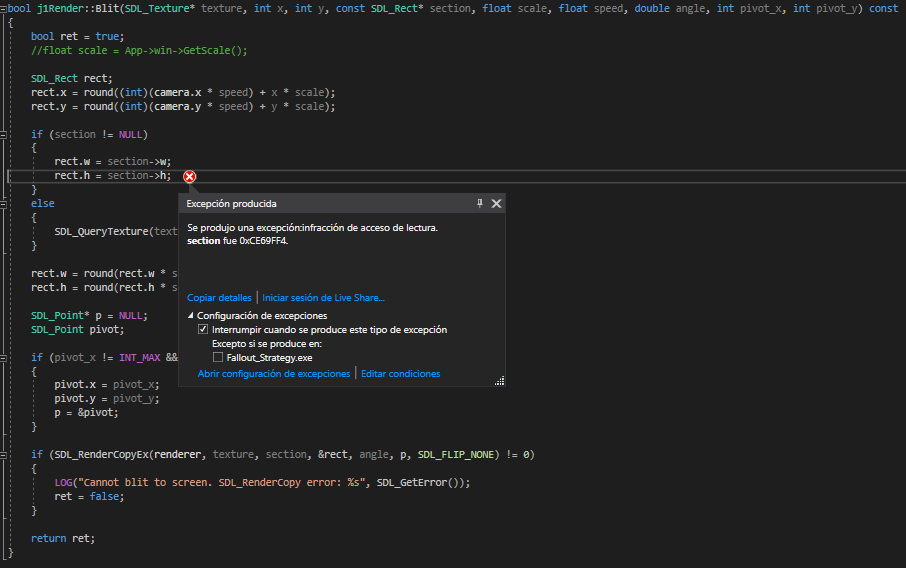Click Copiar detalles link
Screen dimensions: 906x568
point(219,298)
